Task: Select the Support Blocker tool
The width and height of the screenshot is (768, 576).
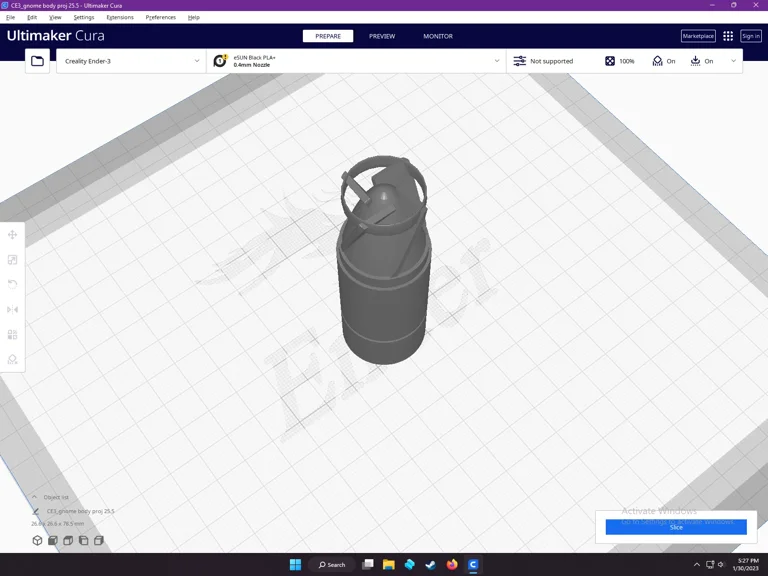Action: (13, 359)
